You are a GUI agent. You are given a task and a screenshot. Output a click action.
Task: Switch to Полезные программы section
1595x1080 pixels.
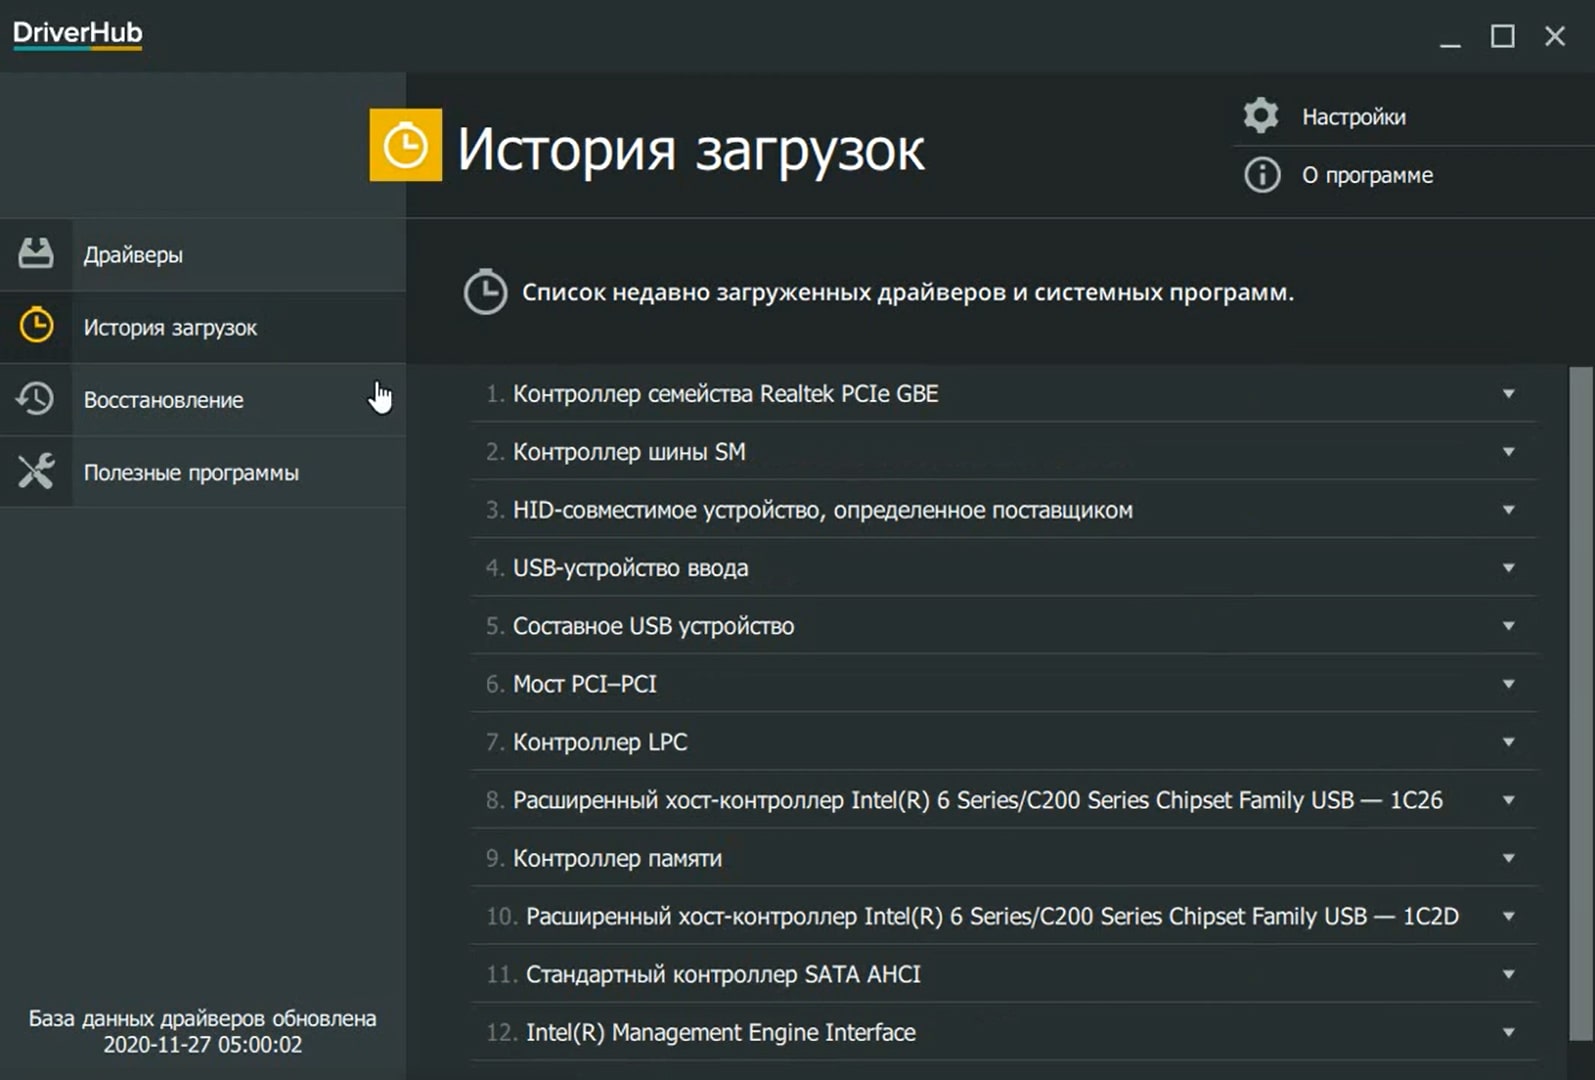(x=191, y=473)
